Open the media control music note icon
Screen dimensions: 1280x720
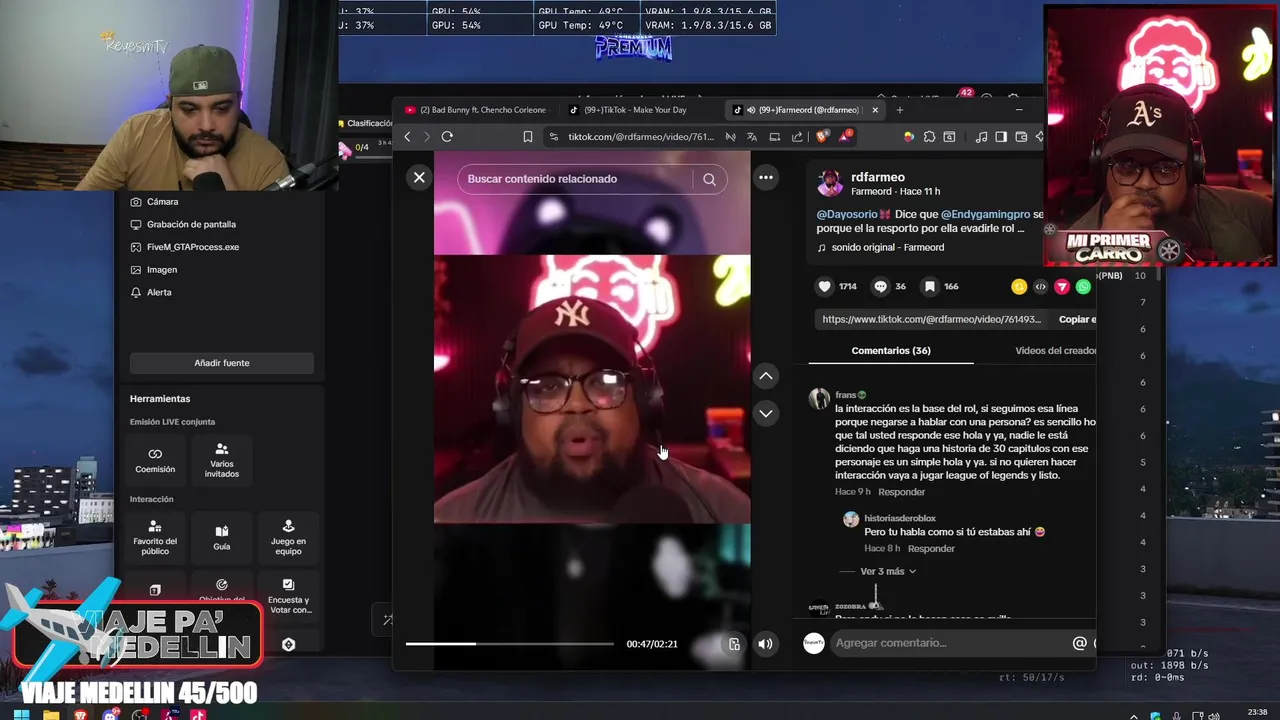coord(981,137)
